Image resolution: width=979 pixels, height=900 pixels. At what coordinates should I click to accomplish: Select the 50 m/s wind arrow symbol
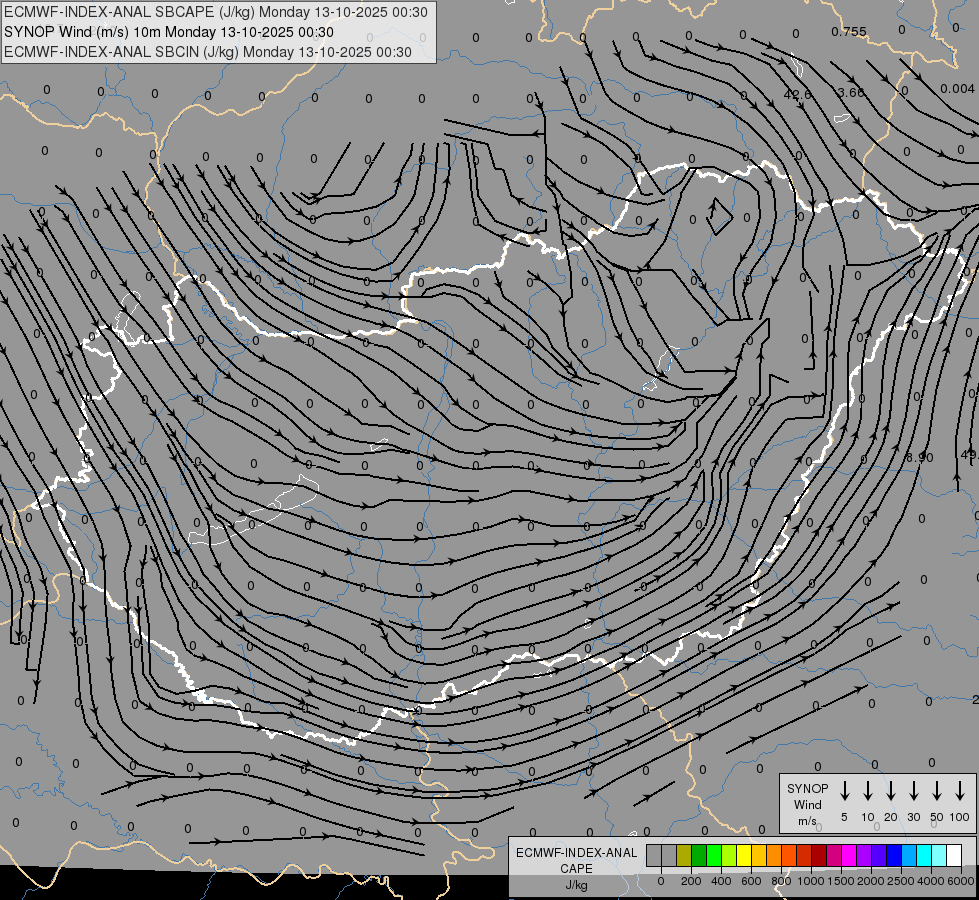point(937,790)
